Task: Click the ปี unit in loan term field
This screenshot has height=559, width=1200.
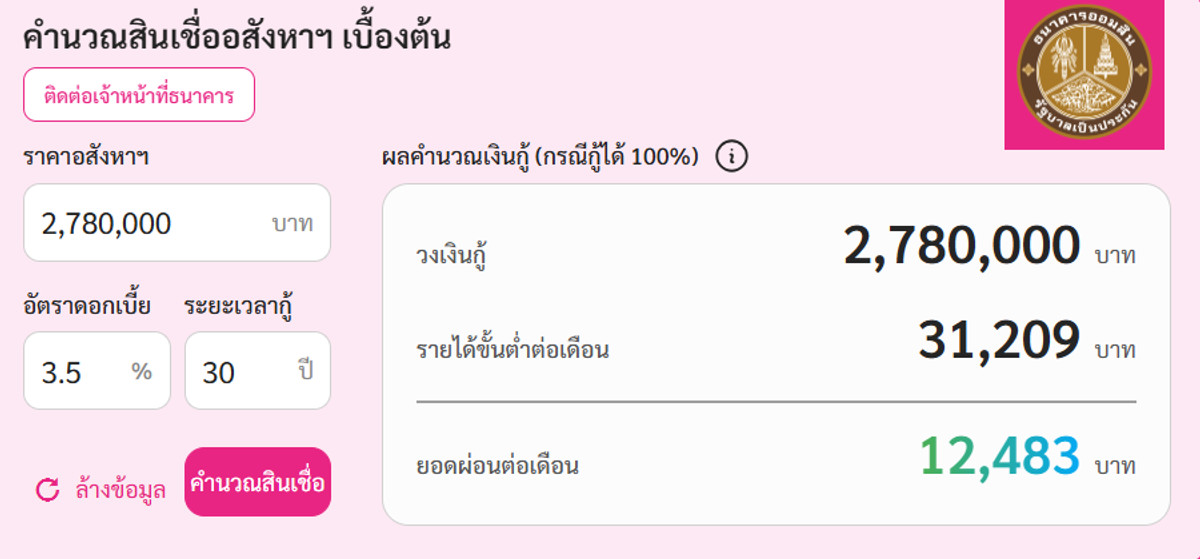Action: [306, 371]
